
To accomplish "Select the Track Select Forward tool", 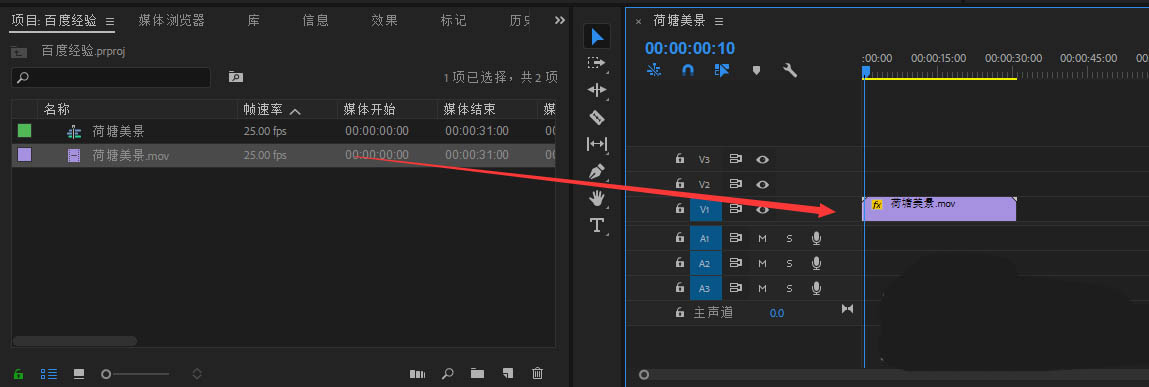I will point(597,63).
